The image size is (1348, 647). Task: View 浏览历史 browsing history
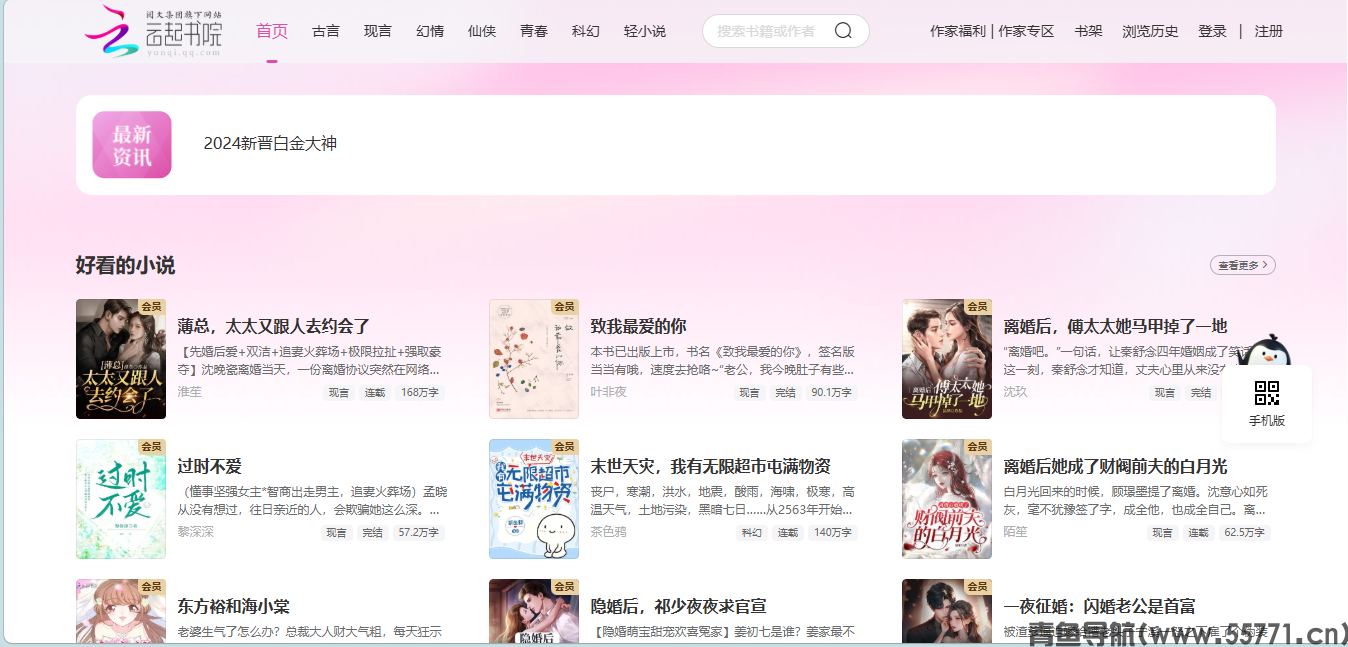1151,31
